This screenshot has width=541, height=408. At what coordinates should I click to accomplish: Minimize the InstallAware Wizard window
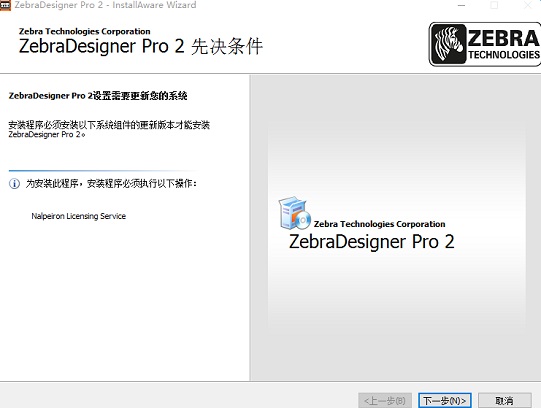pyautogui.click(x=461, y=5)
